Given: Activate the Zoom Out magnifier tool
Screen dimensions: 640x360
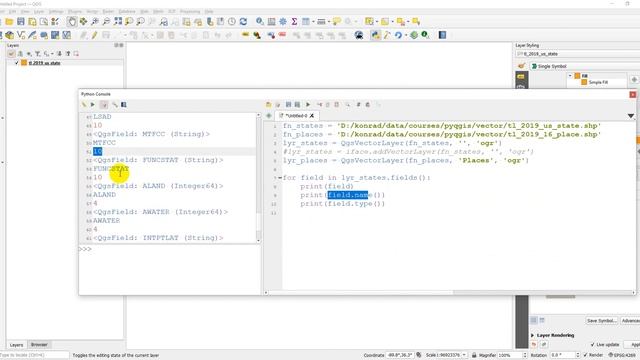Looking at the screenshot, I should 106,22.
